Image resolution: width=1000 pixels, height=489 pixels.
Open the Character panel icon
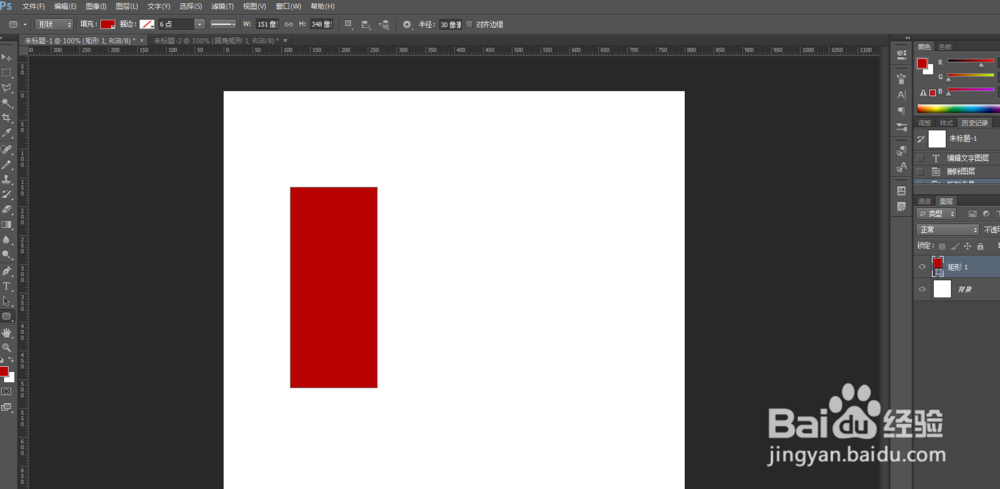901,94
